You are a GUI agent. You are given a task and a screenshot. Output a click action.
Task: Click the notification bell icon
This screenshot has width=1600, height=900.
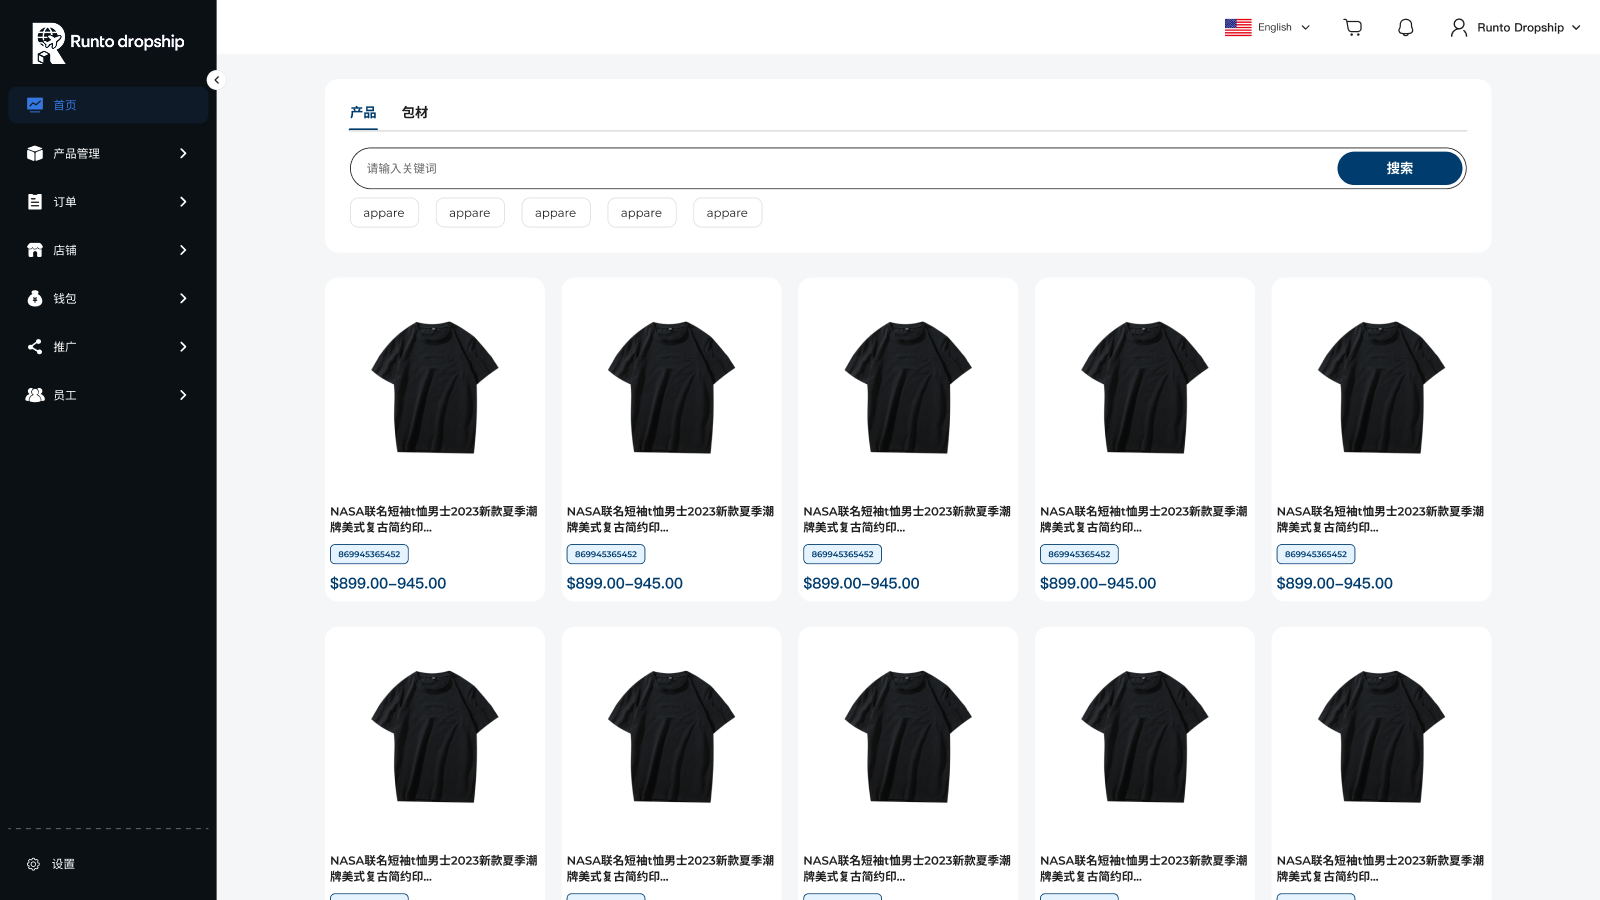pos(1404,27)
